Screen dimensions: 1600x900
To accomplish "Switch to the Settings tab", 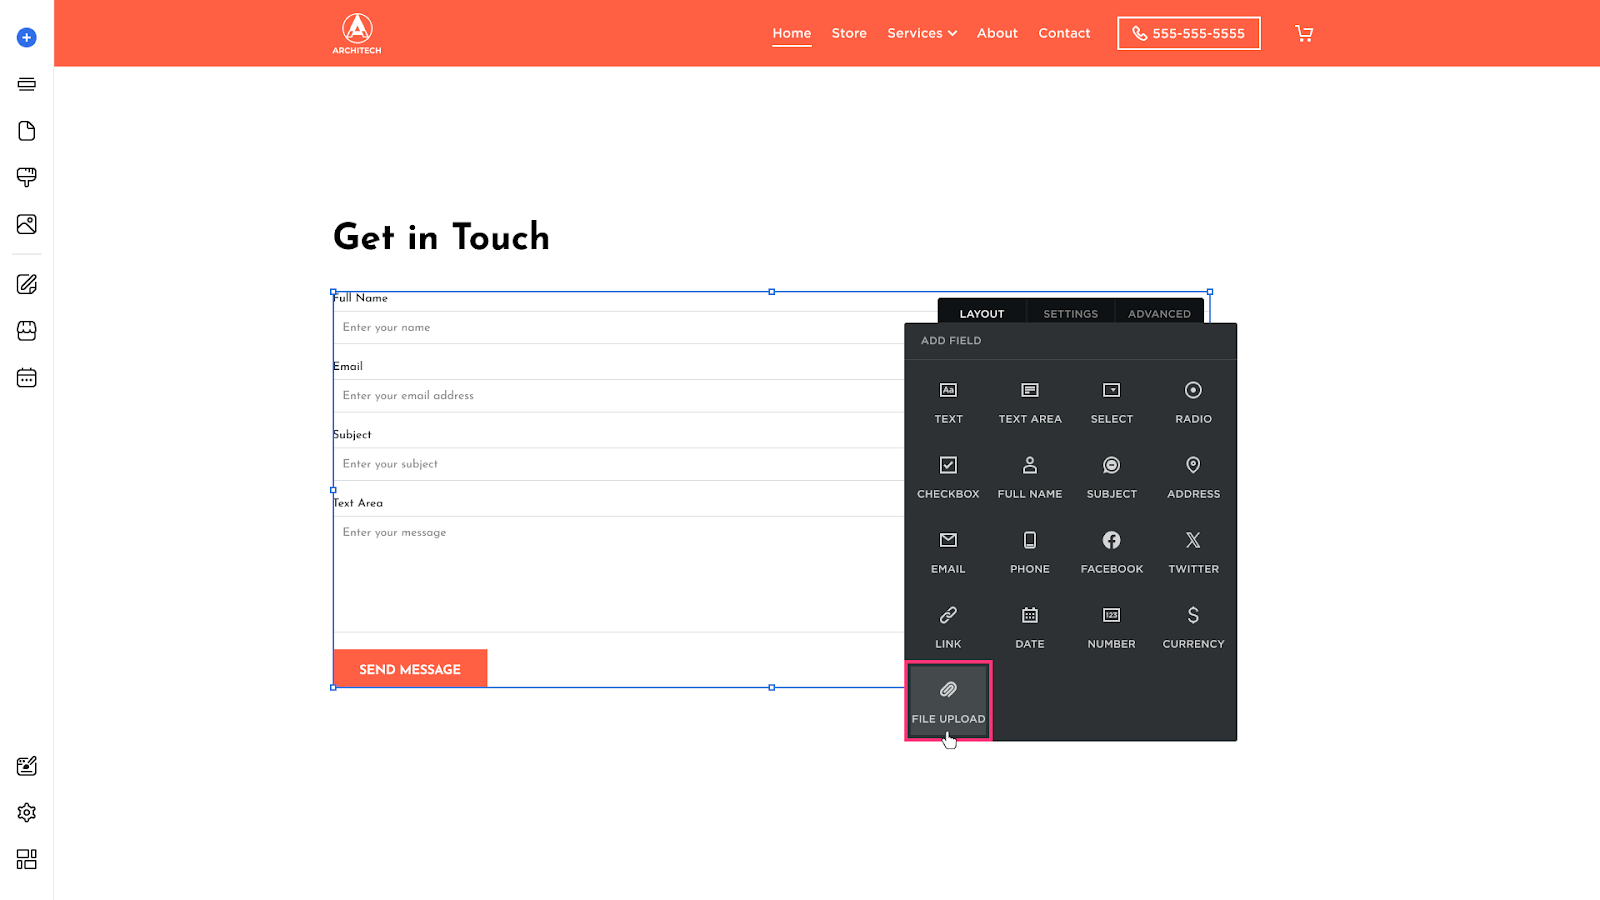I will (x=1070, y=313).
